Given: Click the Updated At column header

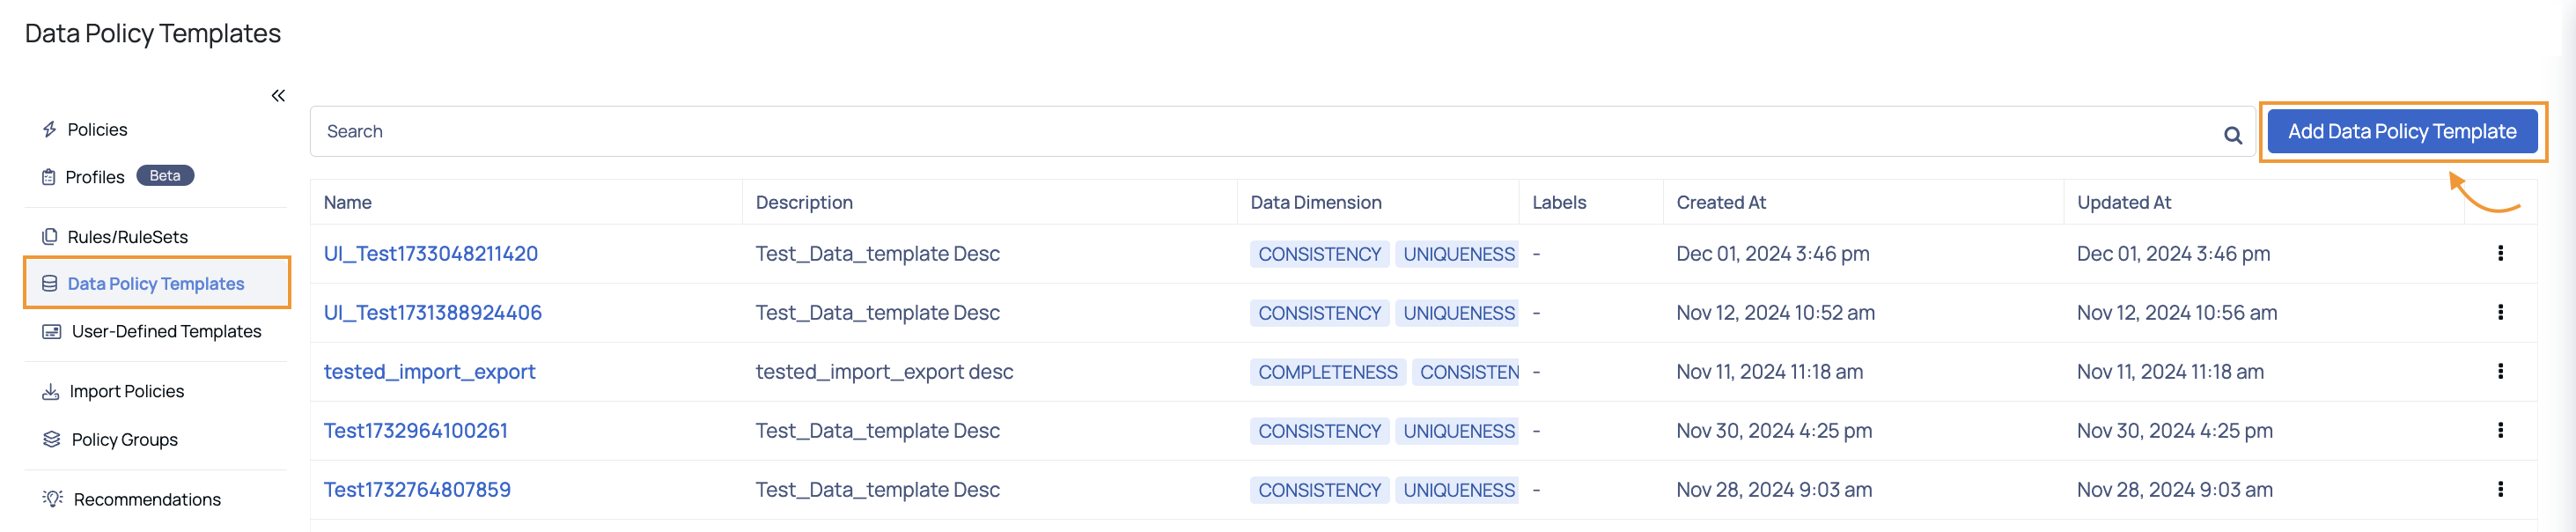Looking at the screenshot, I should click(2123, 202).
